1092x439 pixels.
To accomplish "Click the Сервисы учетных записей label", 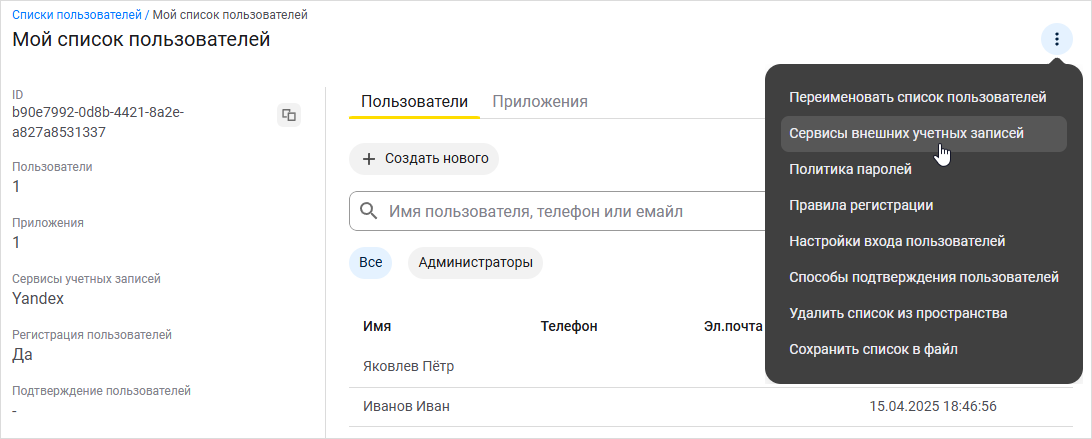I will click(86, 279).
